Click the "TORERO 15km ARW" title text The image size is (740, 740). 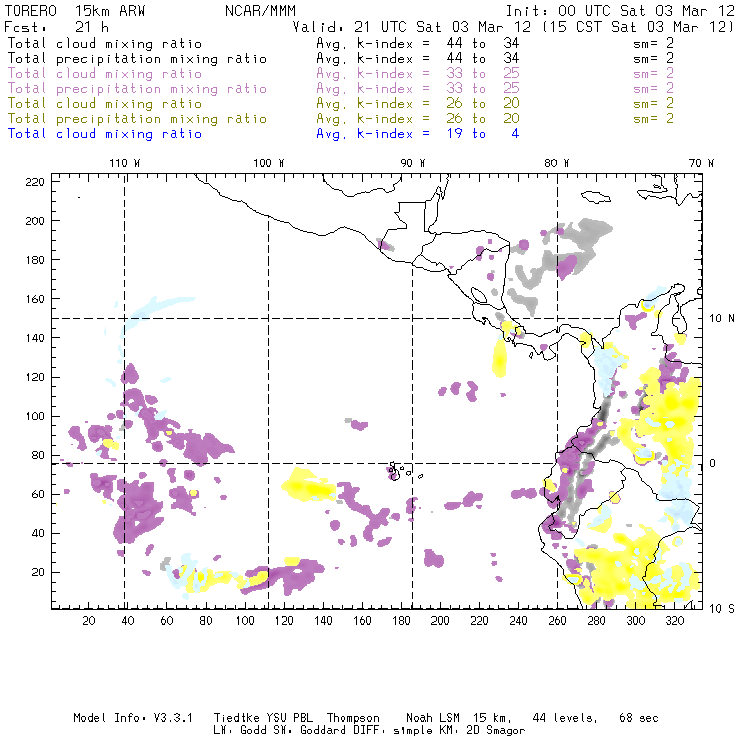point(75,11)
